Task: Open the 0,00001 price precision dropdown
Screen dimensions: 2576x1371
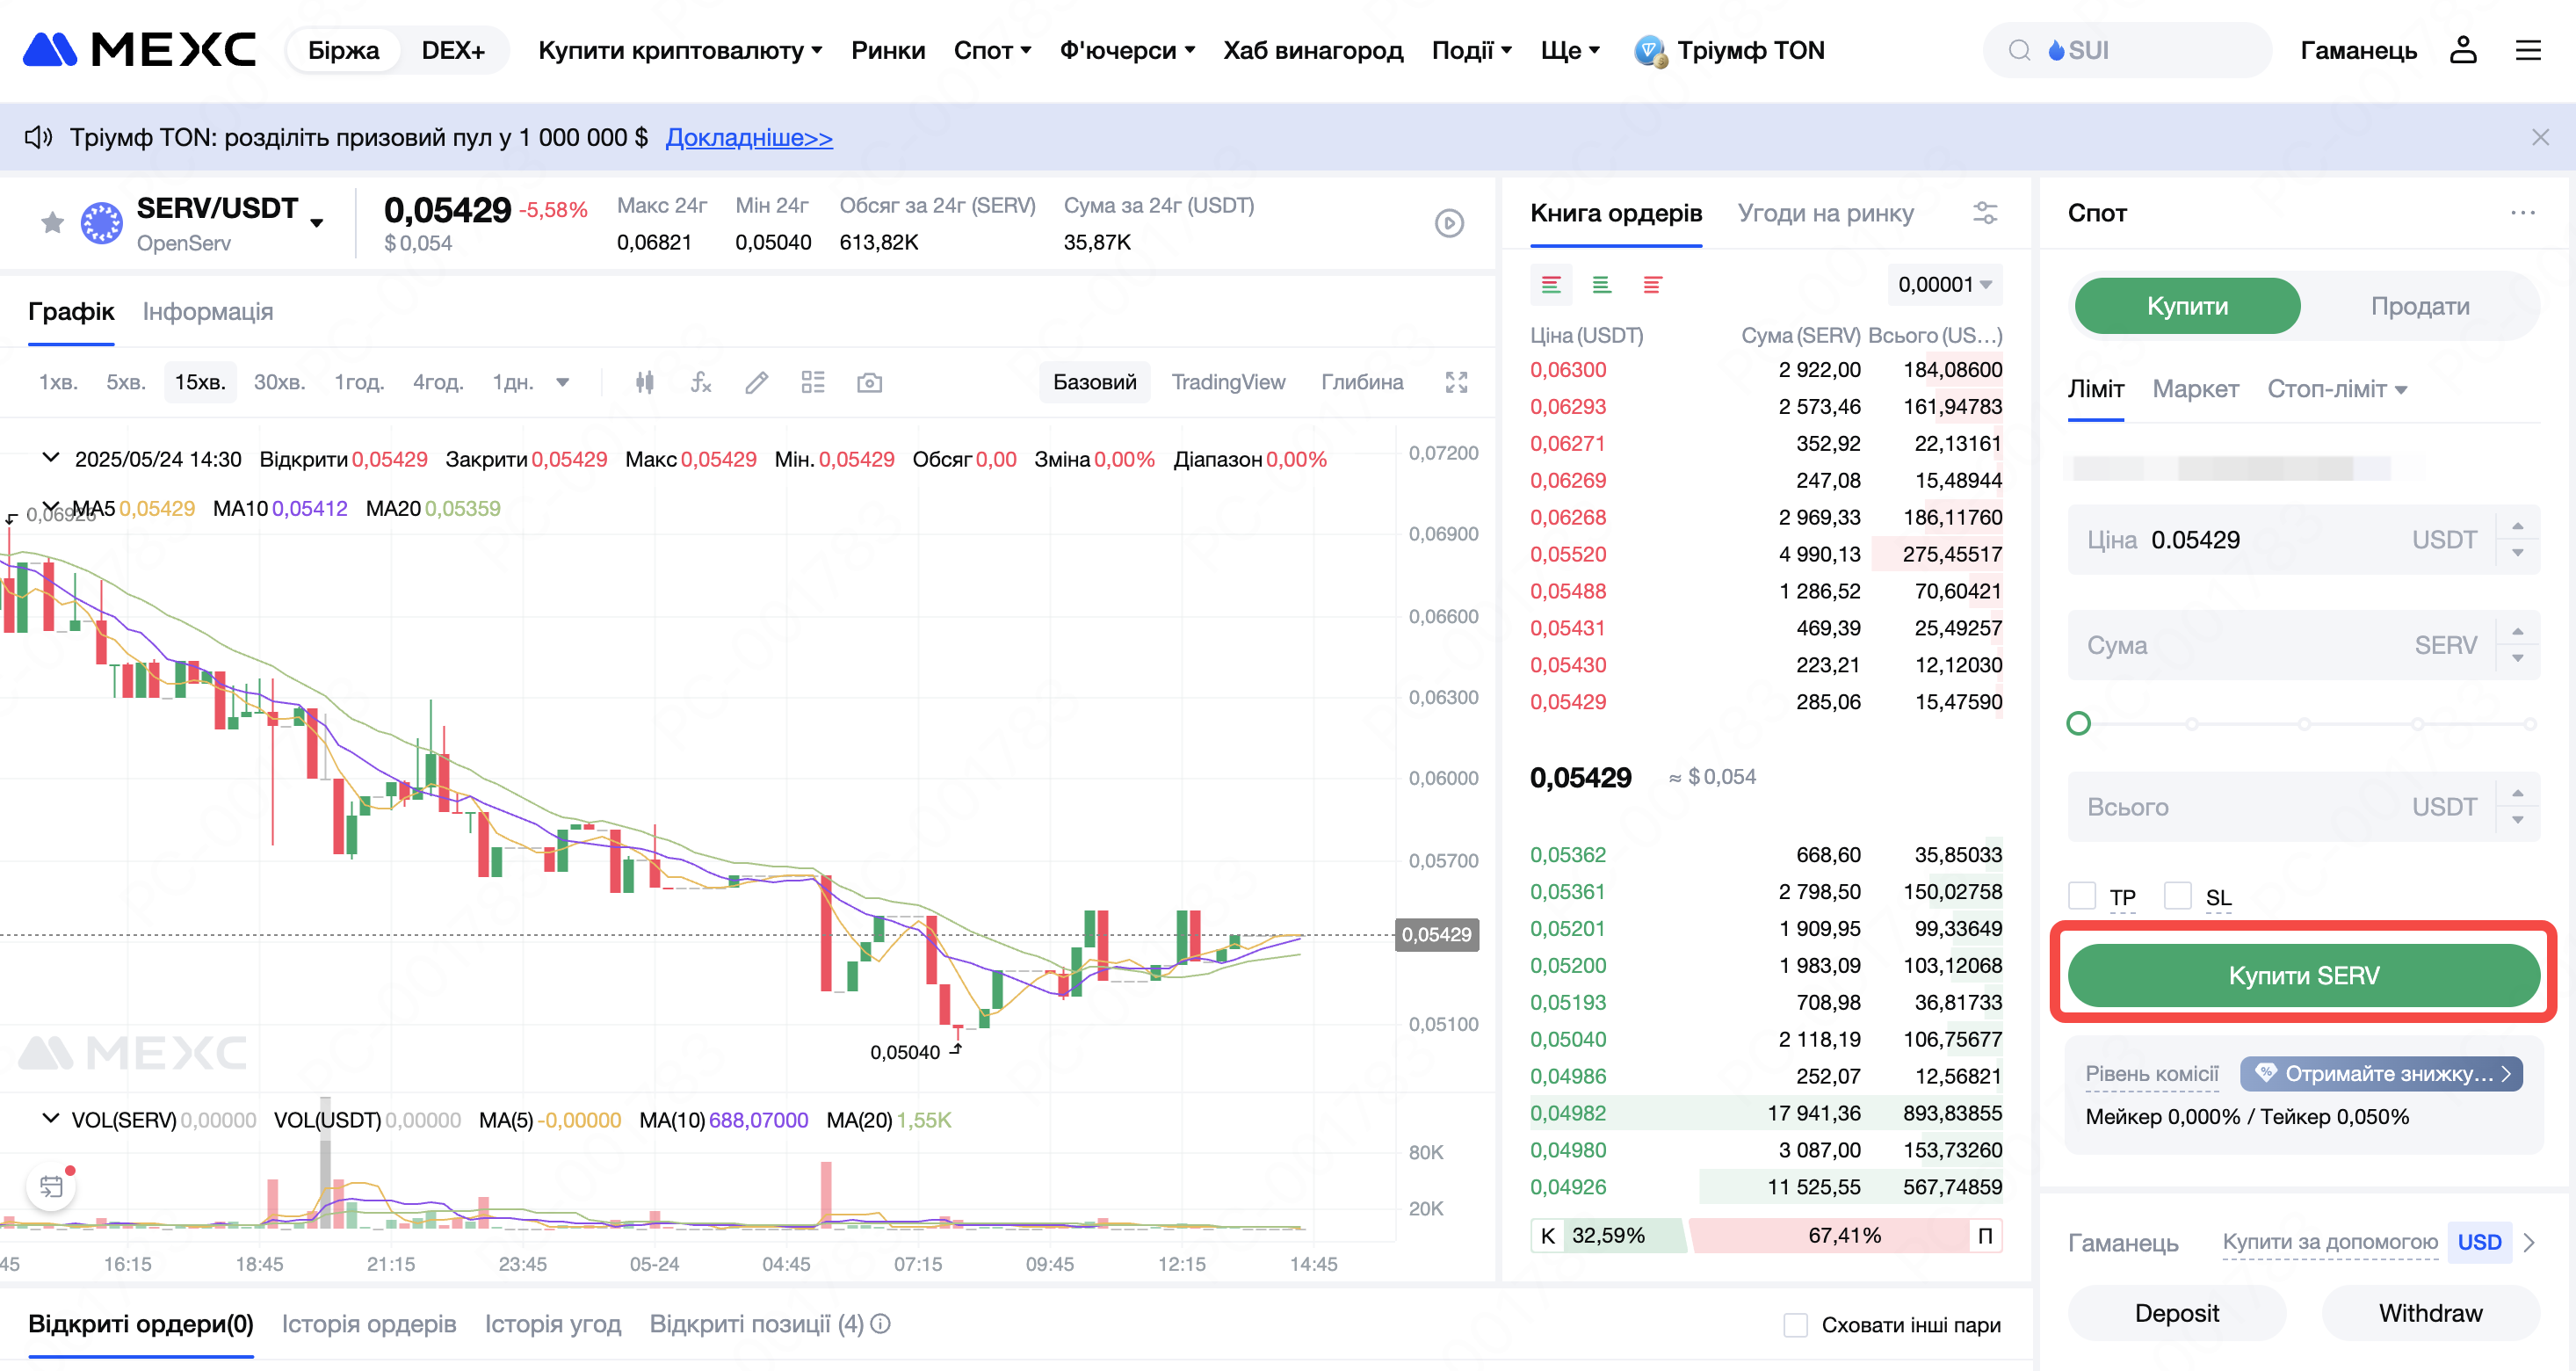Action: click(1944, 285)
